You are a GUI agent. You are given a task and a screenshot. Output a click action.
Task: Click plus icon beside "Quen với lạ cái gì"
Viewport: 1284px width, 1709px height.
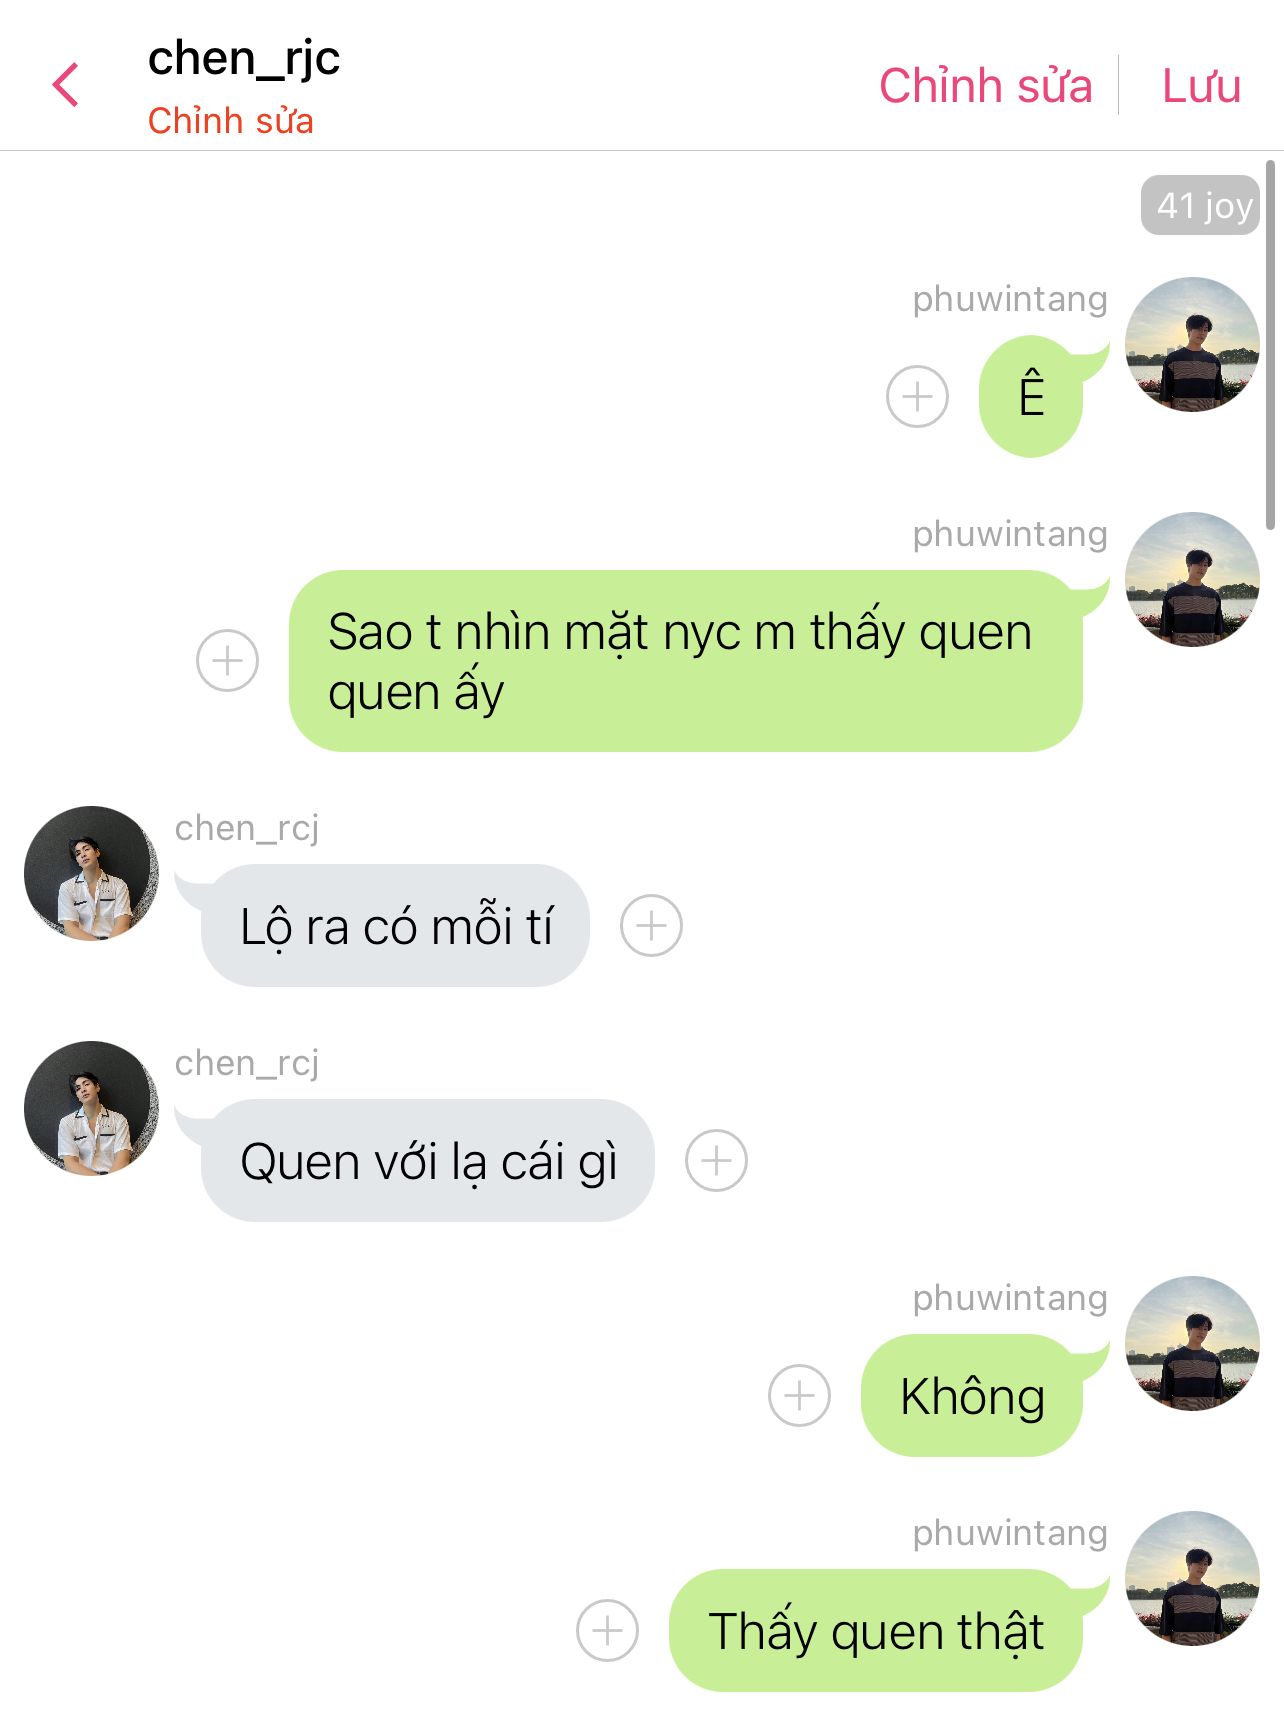coord(716,1161)
